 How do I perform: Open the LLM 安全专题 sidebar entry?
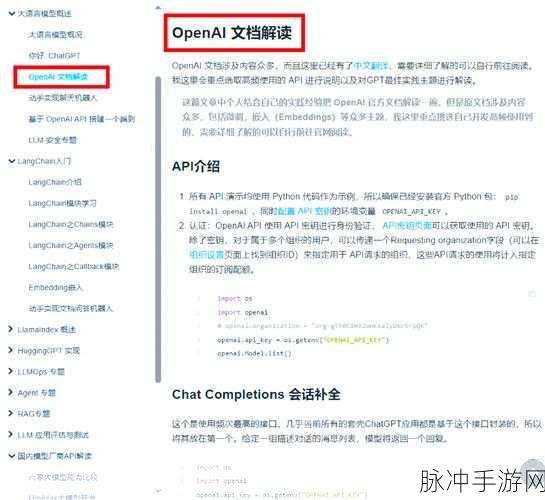pyautogui.click(x=52, y=140)
